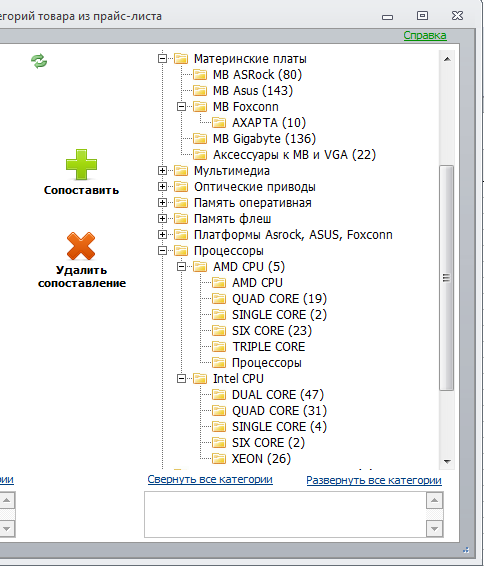Select the XEON (26) folder icon
Viewport: 484px width, 566px height.
point(219,459)
